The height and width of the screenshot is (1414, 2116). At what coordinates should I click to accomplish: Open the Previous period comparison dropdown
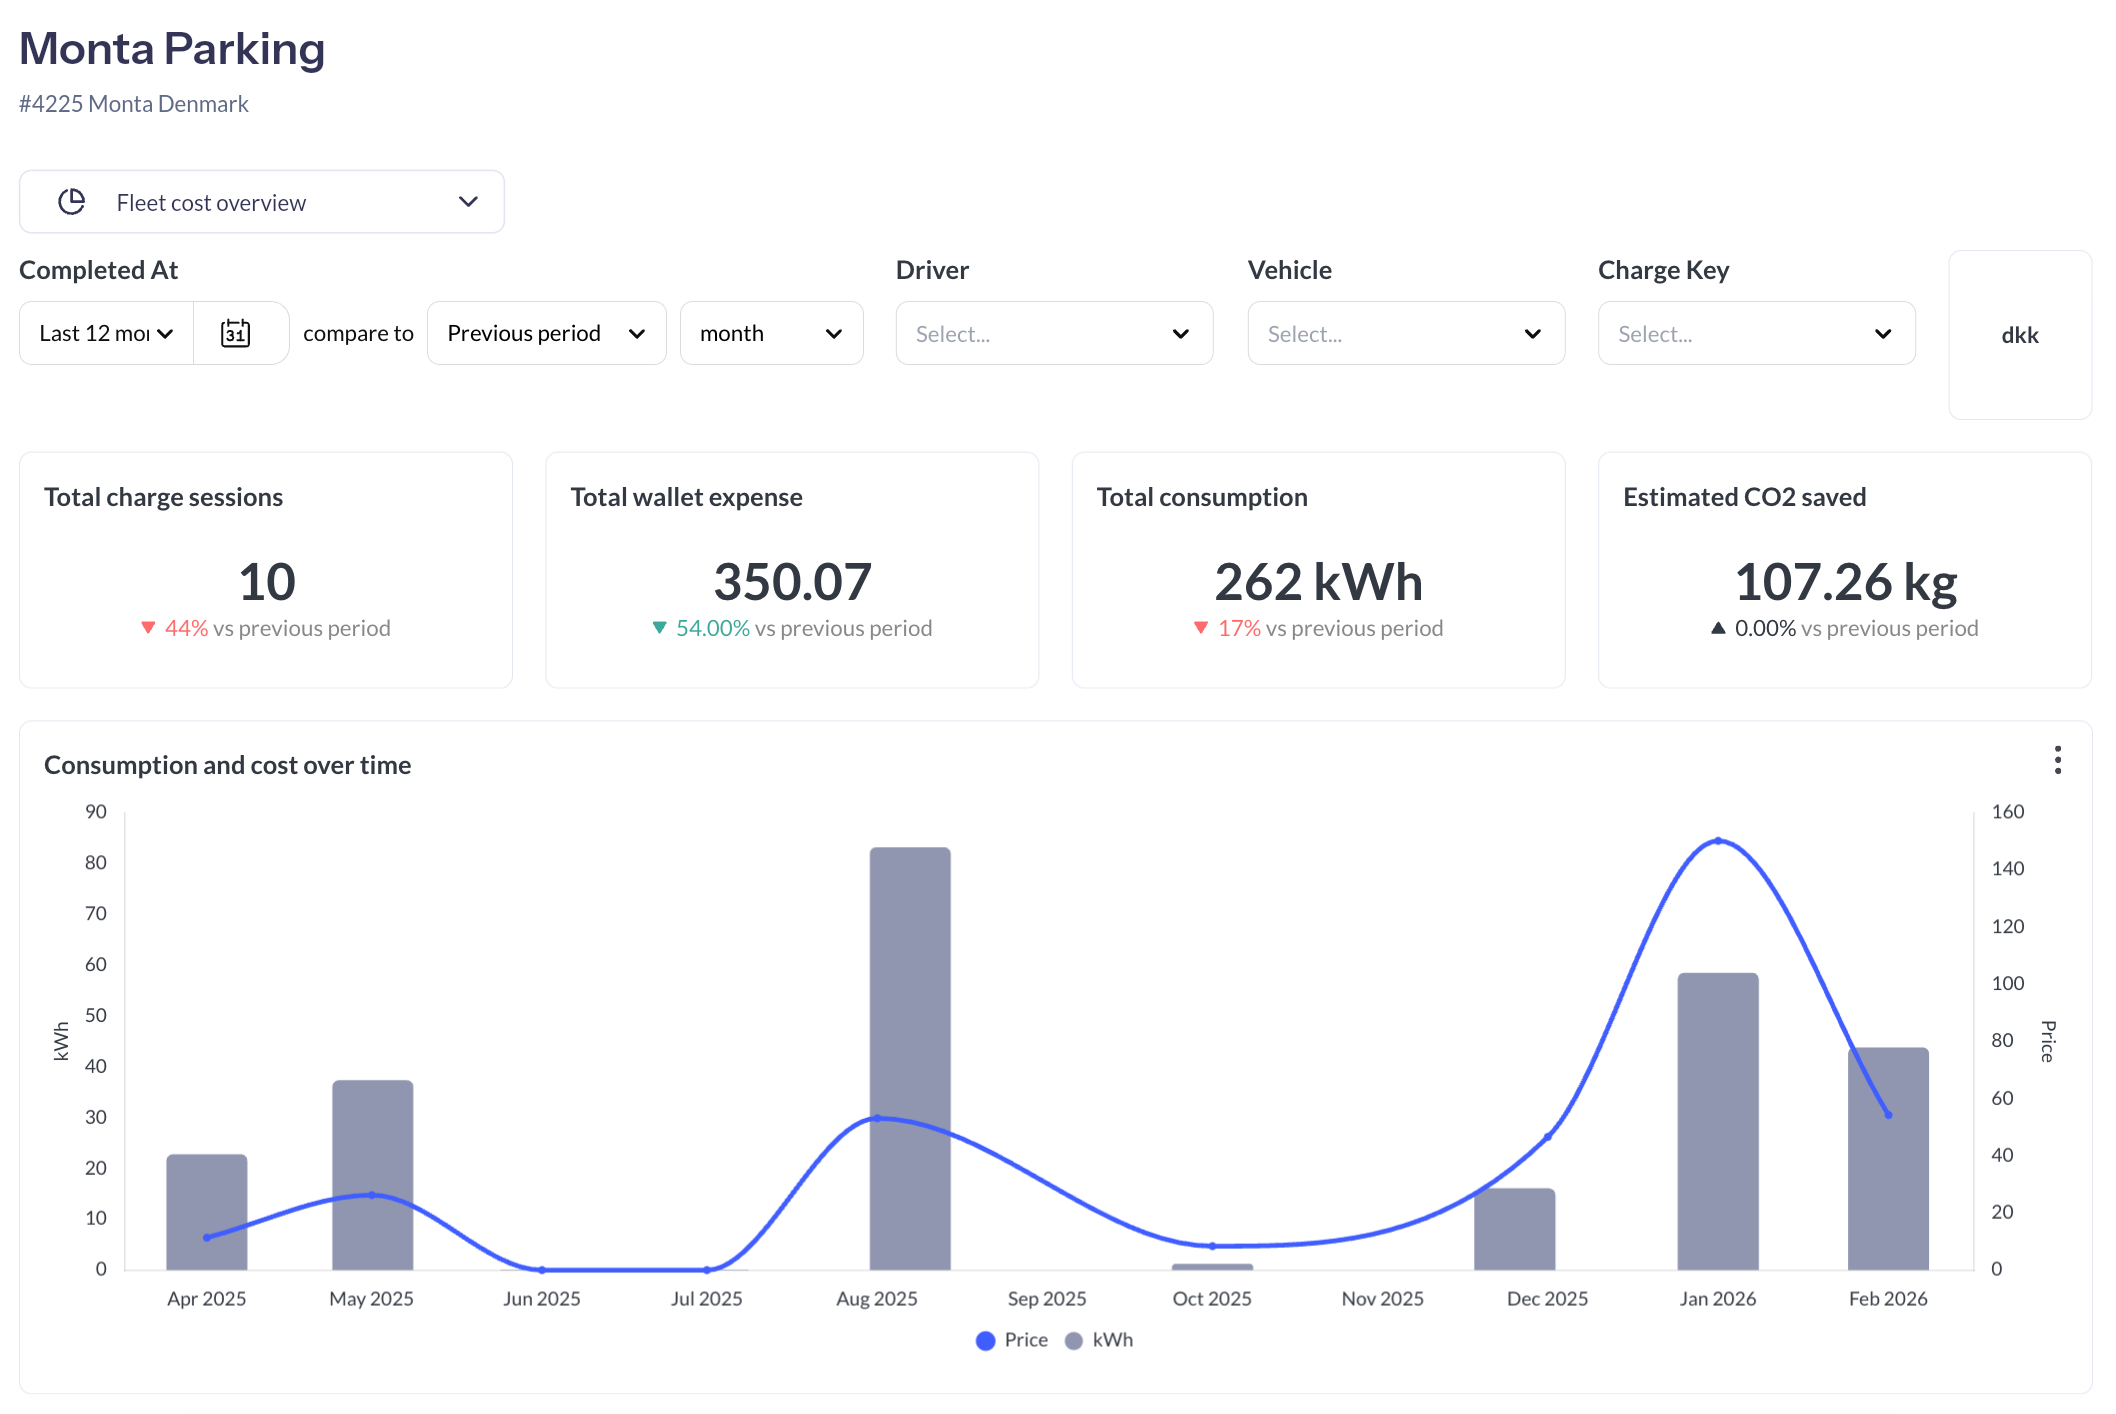point(546,333)
